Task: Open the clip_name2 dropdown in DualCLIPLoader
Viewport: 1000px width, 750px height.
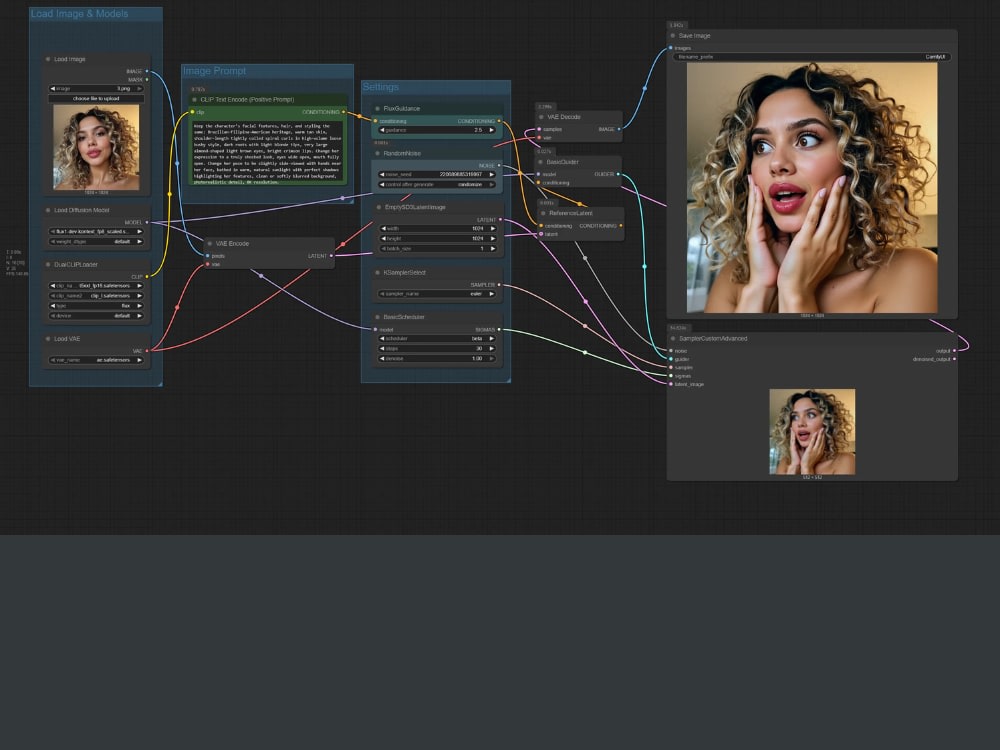Action: pyautogui.click(x=96, y=296)
